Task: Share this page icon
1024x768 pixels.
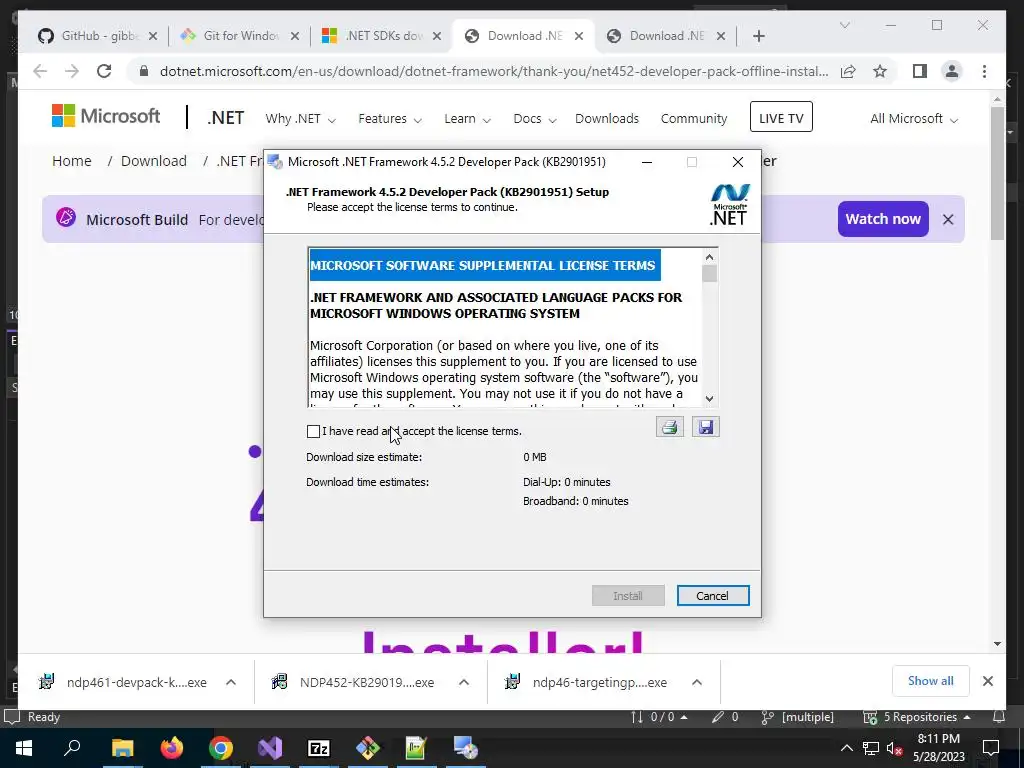Action: coord(848,71)
